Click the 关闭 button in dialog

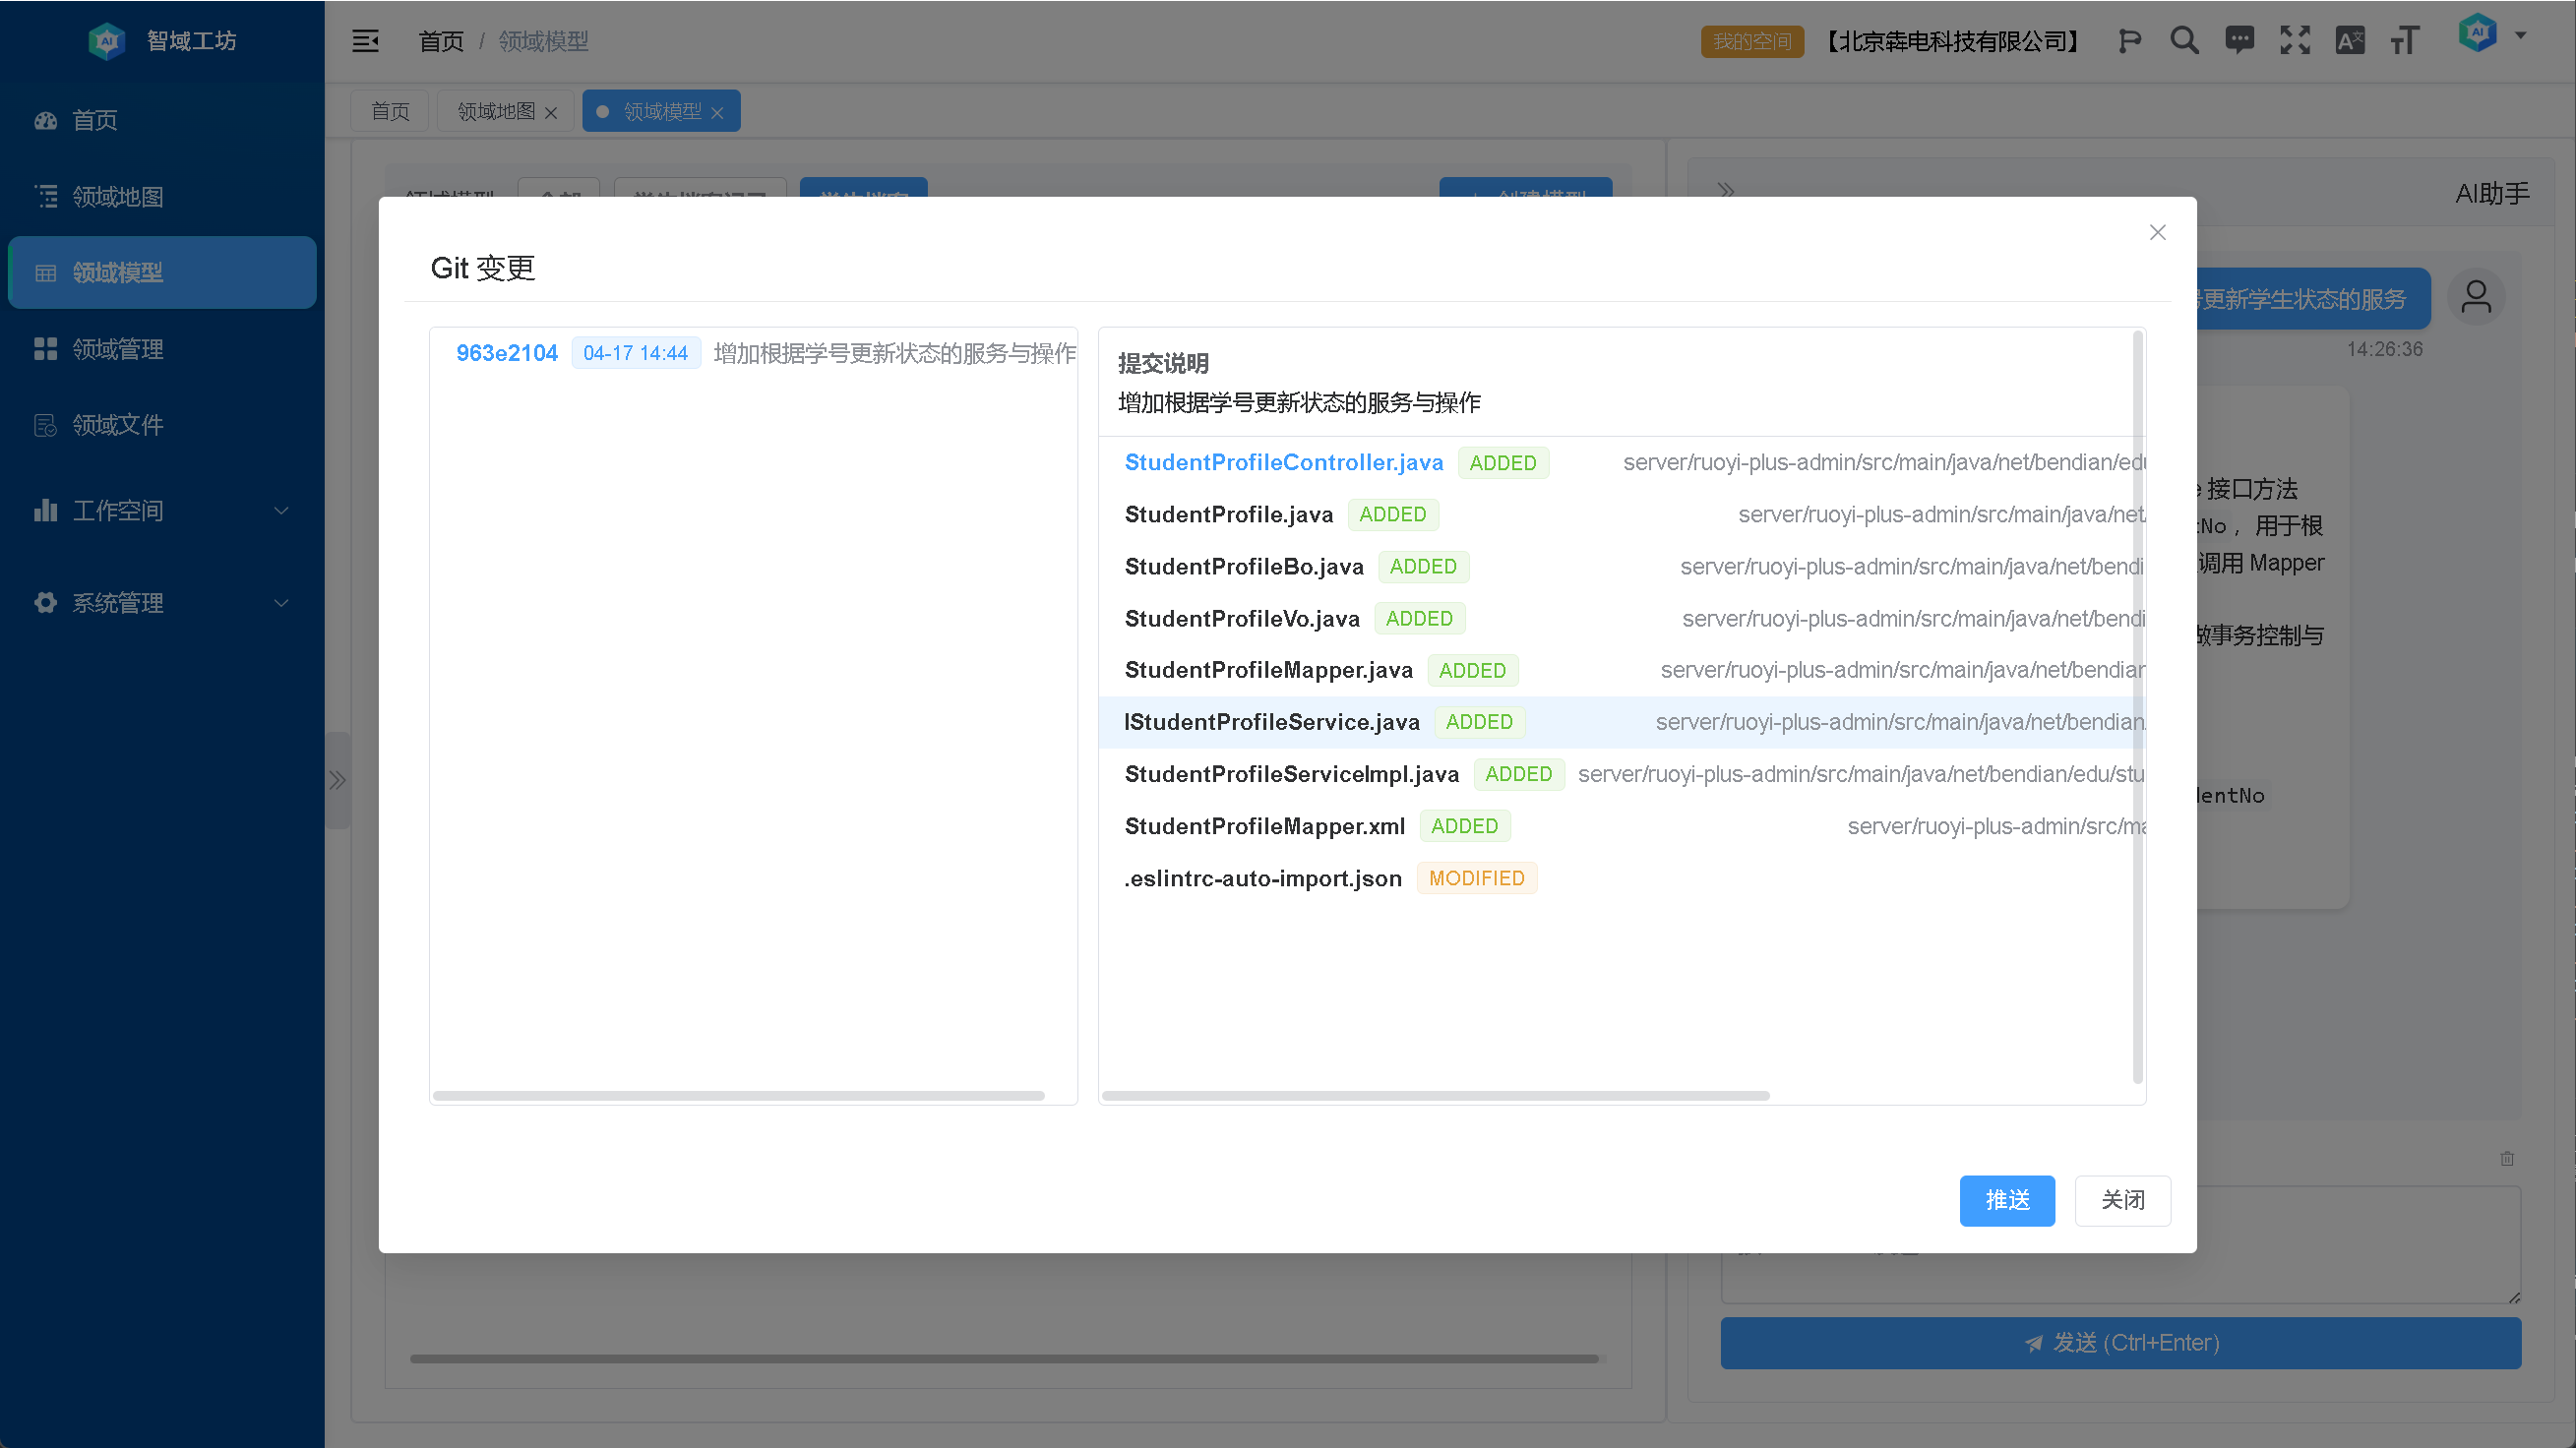click(2121, 1200)
